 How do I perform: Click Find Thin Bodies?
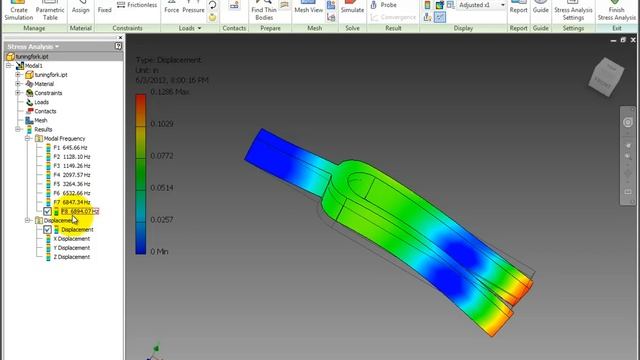tap(264, 10)
